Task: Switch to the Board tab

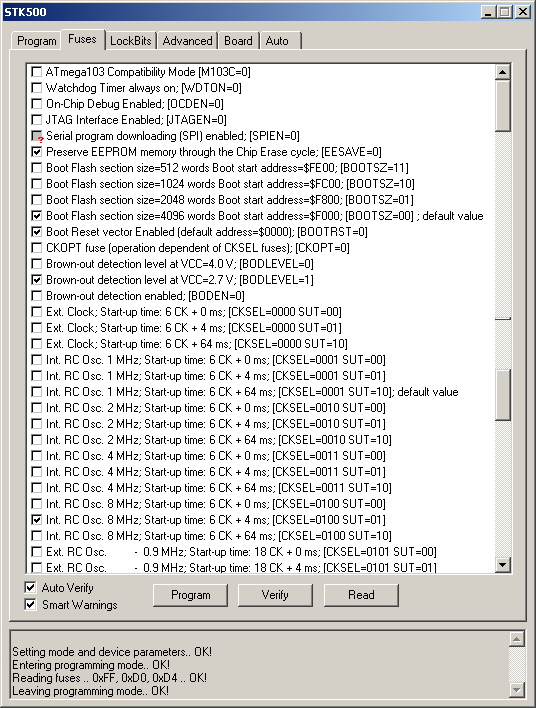Action: click(238, 41)
